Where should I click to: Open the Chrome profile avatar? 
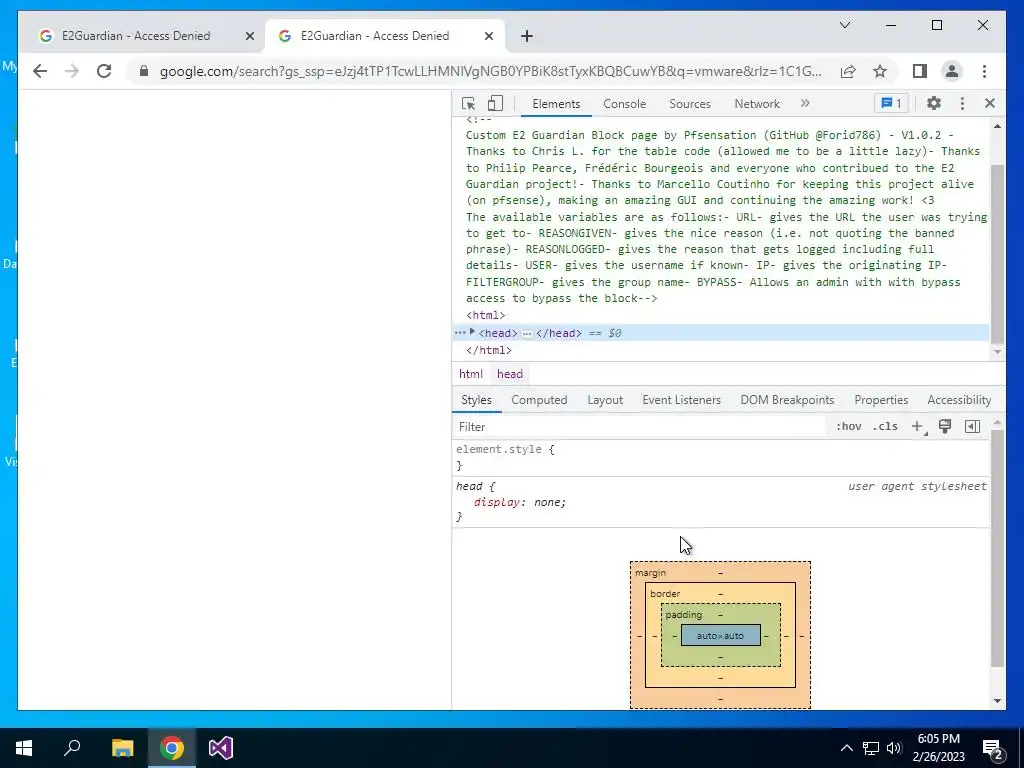(952, 71)
